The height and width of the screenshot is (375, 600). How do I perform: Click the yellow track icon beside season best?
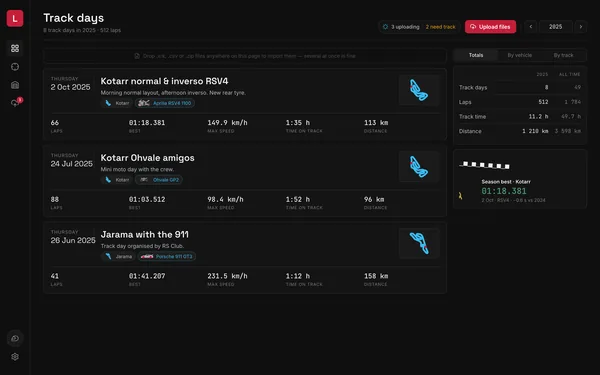click(x=460, y=196)
